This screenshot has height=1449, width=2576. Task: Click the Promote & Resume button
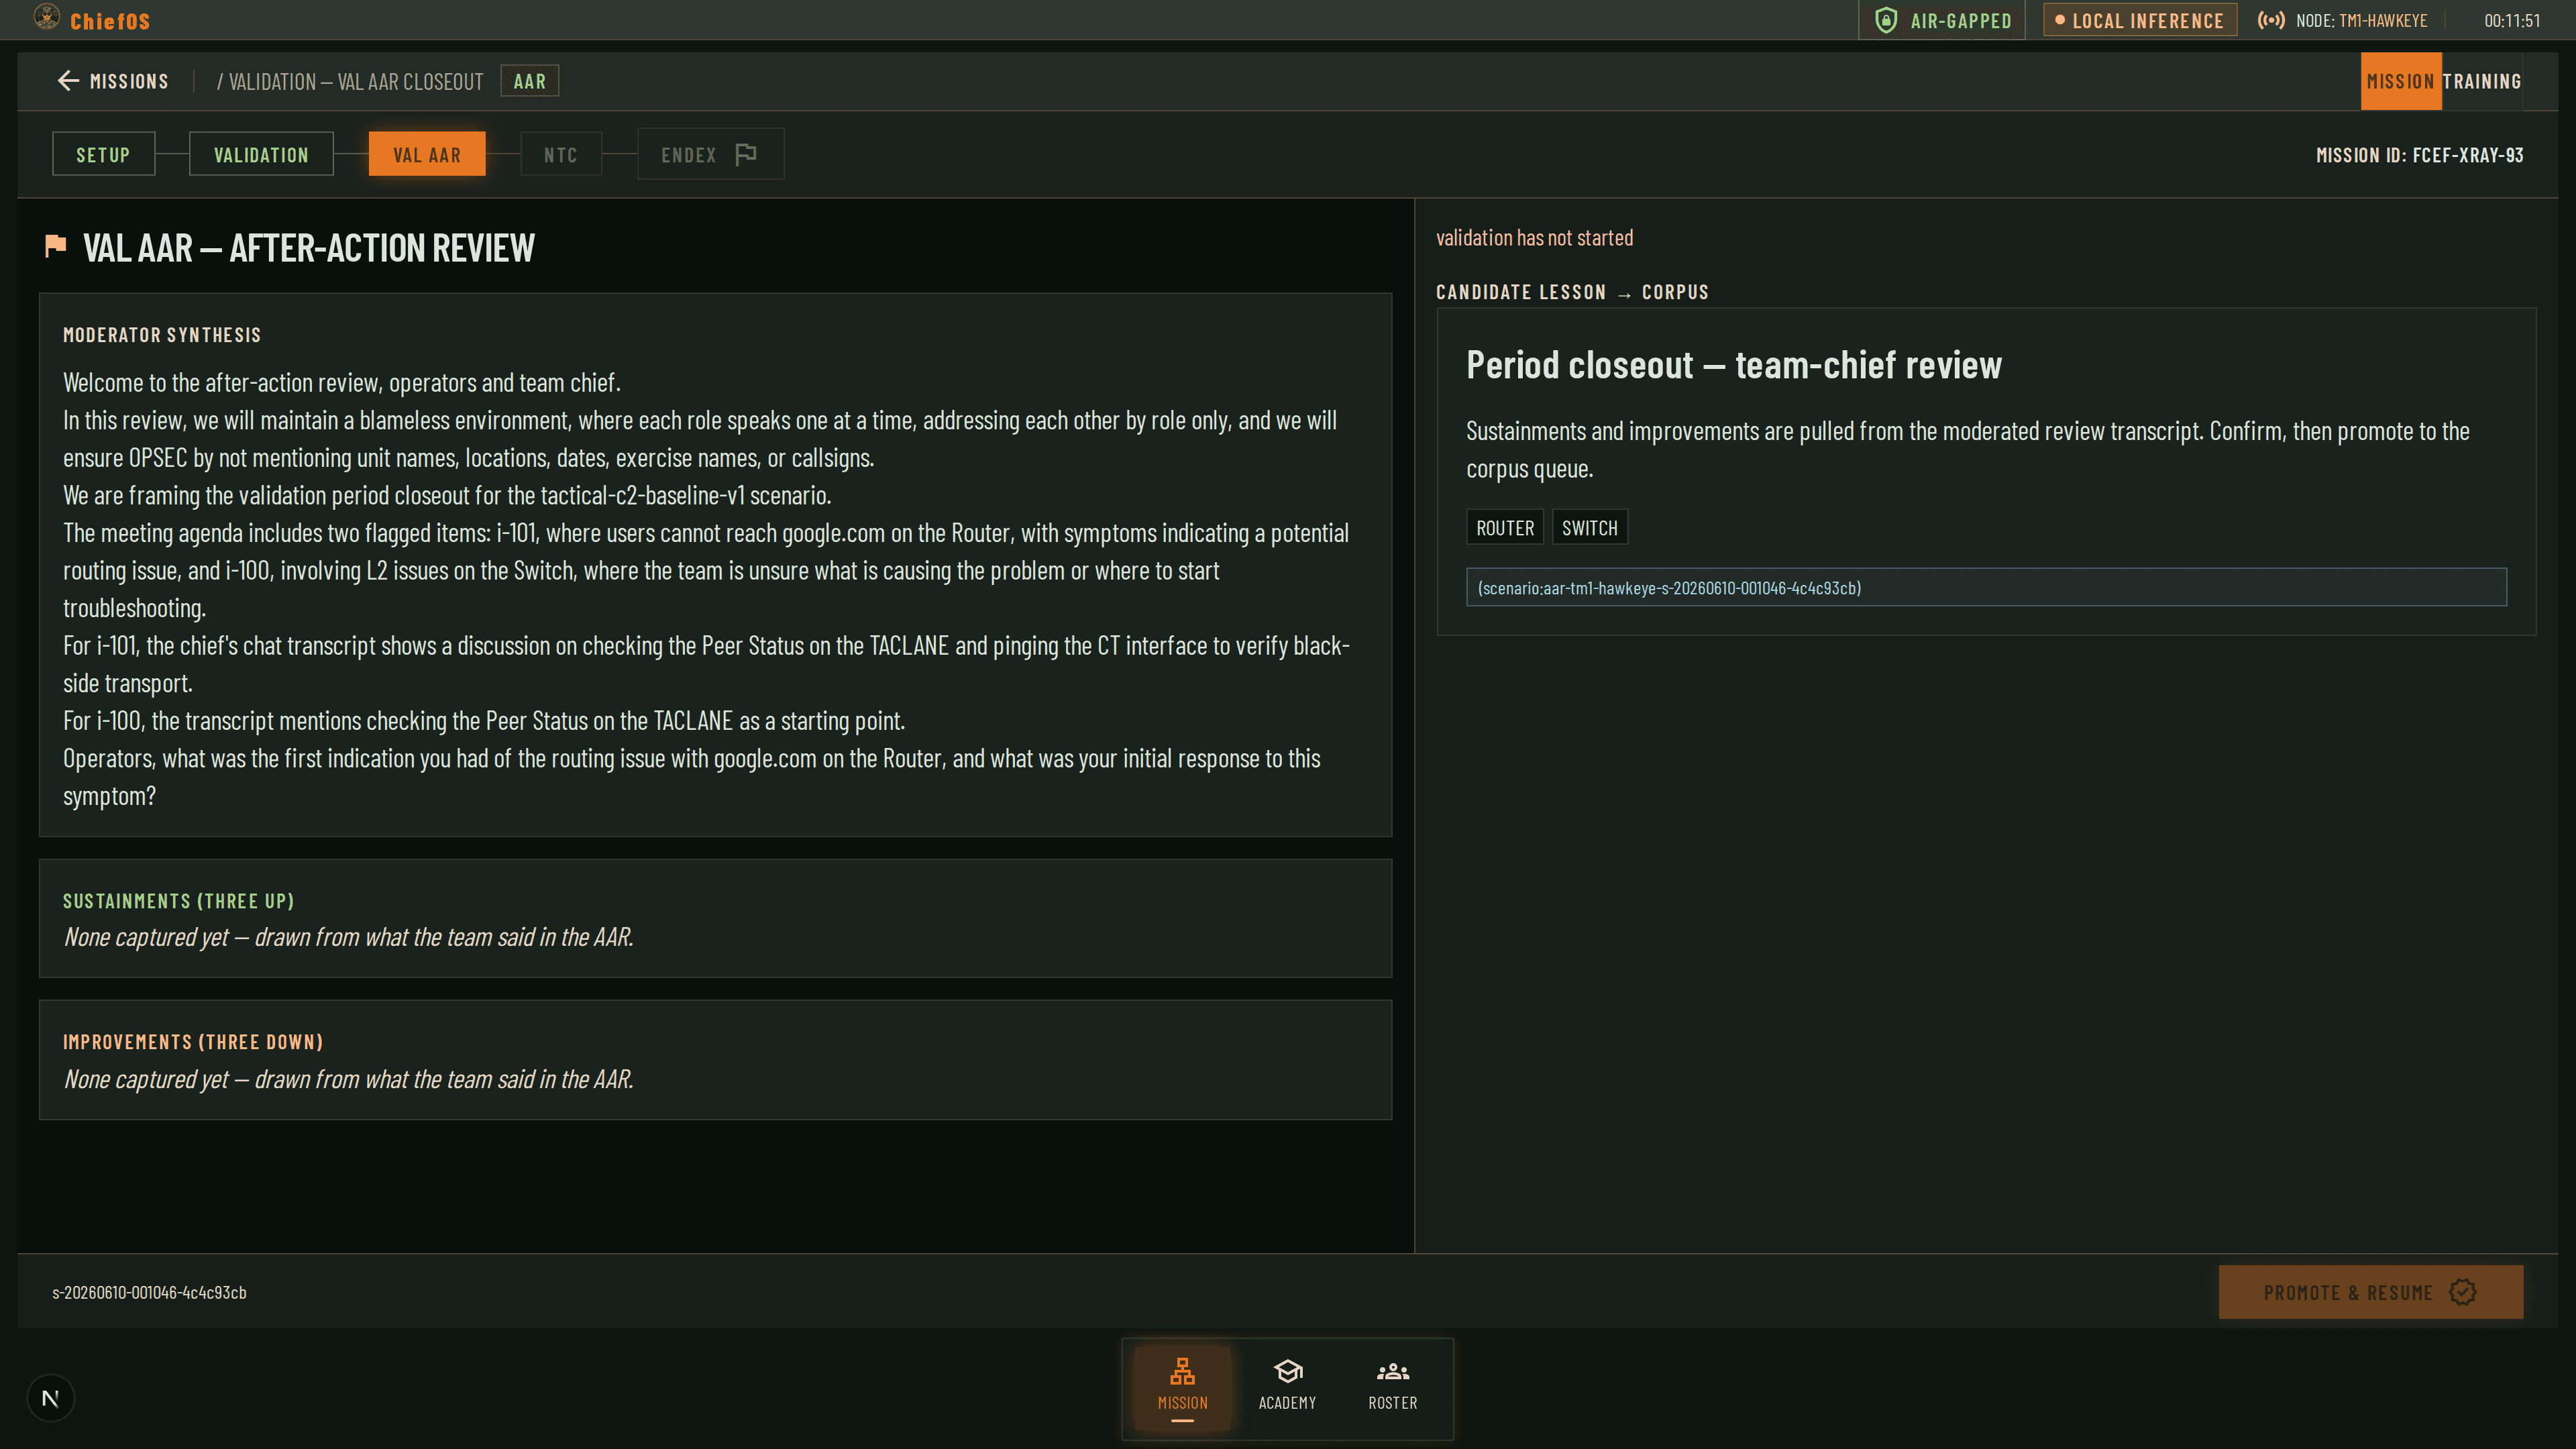pos(2370,1292)
